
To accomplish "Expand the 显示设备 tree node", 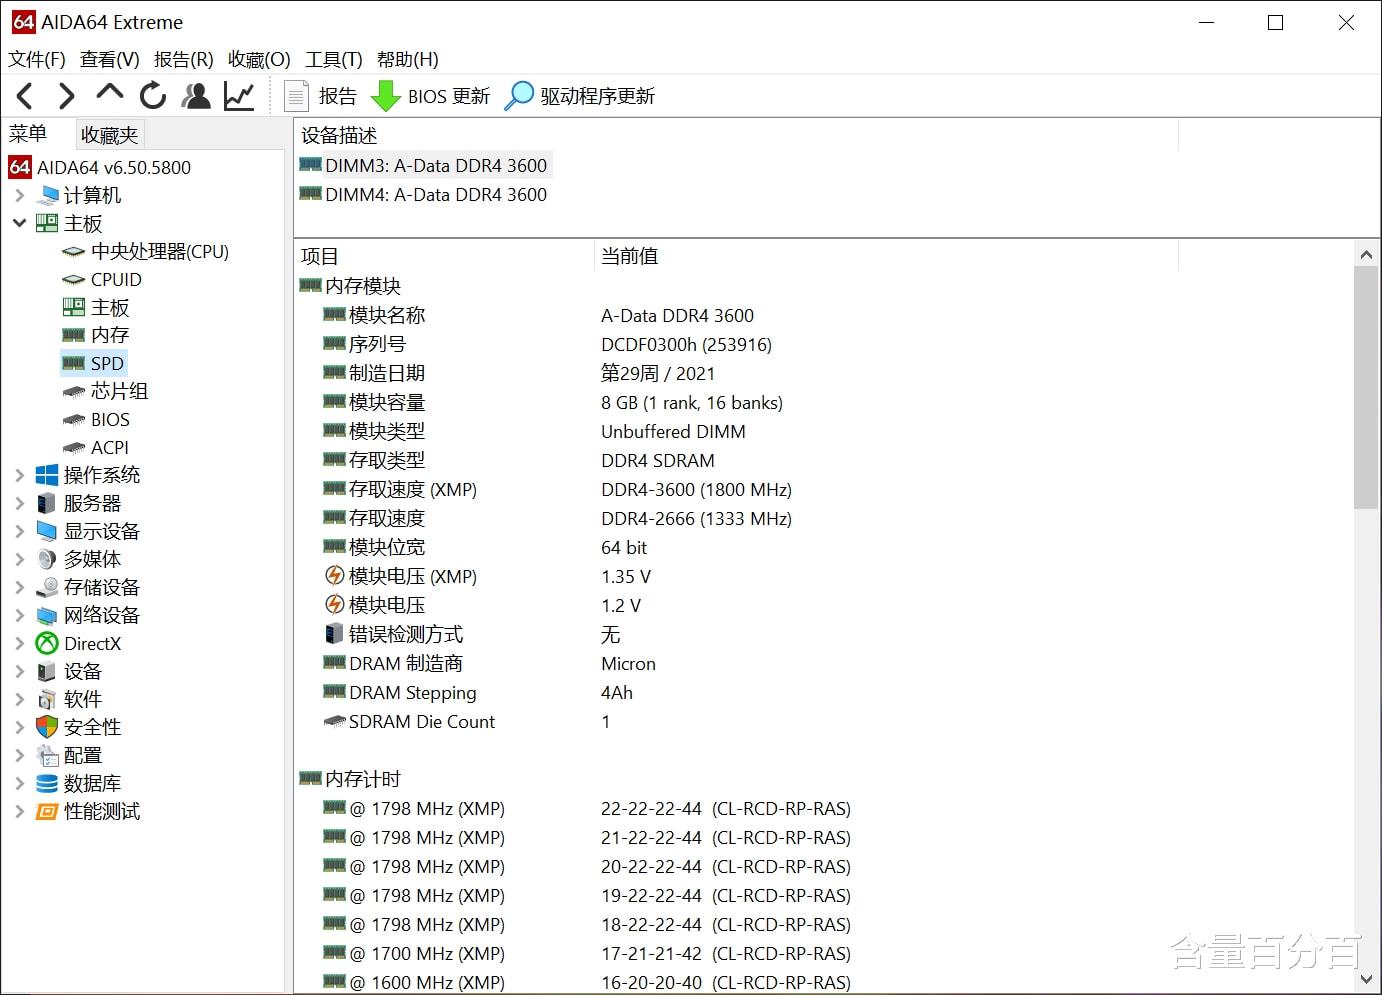I will [19, 531].
